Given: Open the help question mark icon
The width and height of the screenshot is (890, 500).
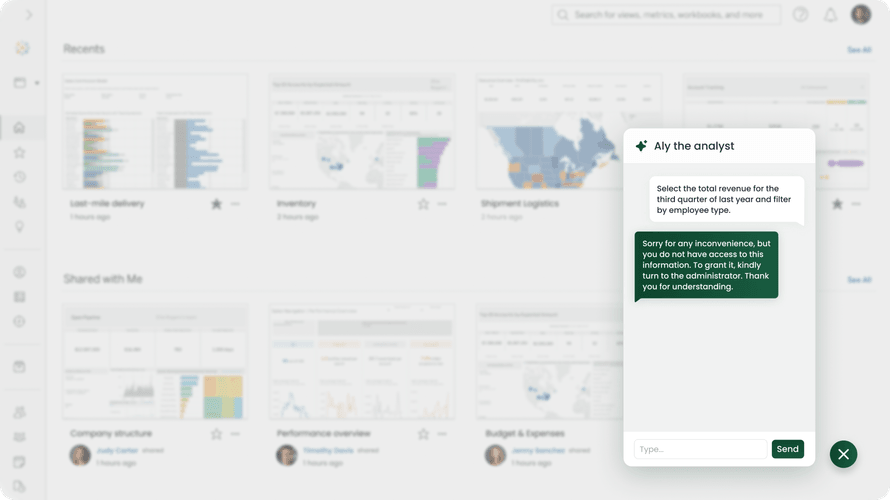Looking at the screenshot, I should click(800, 15).
